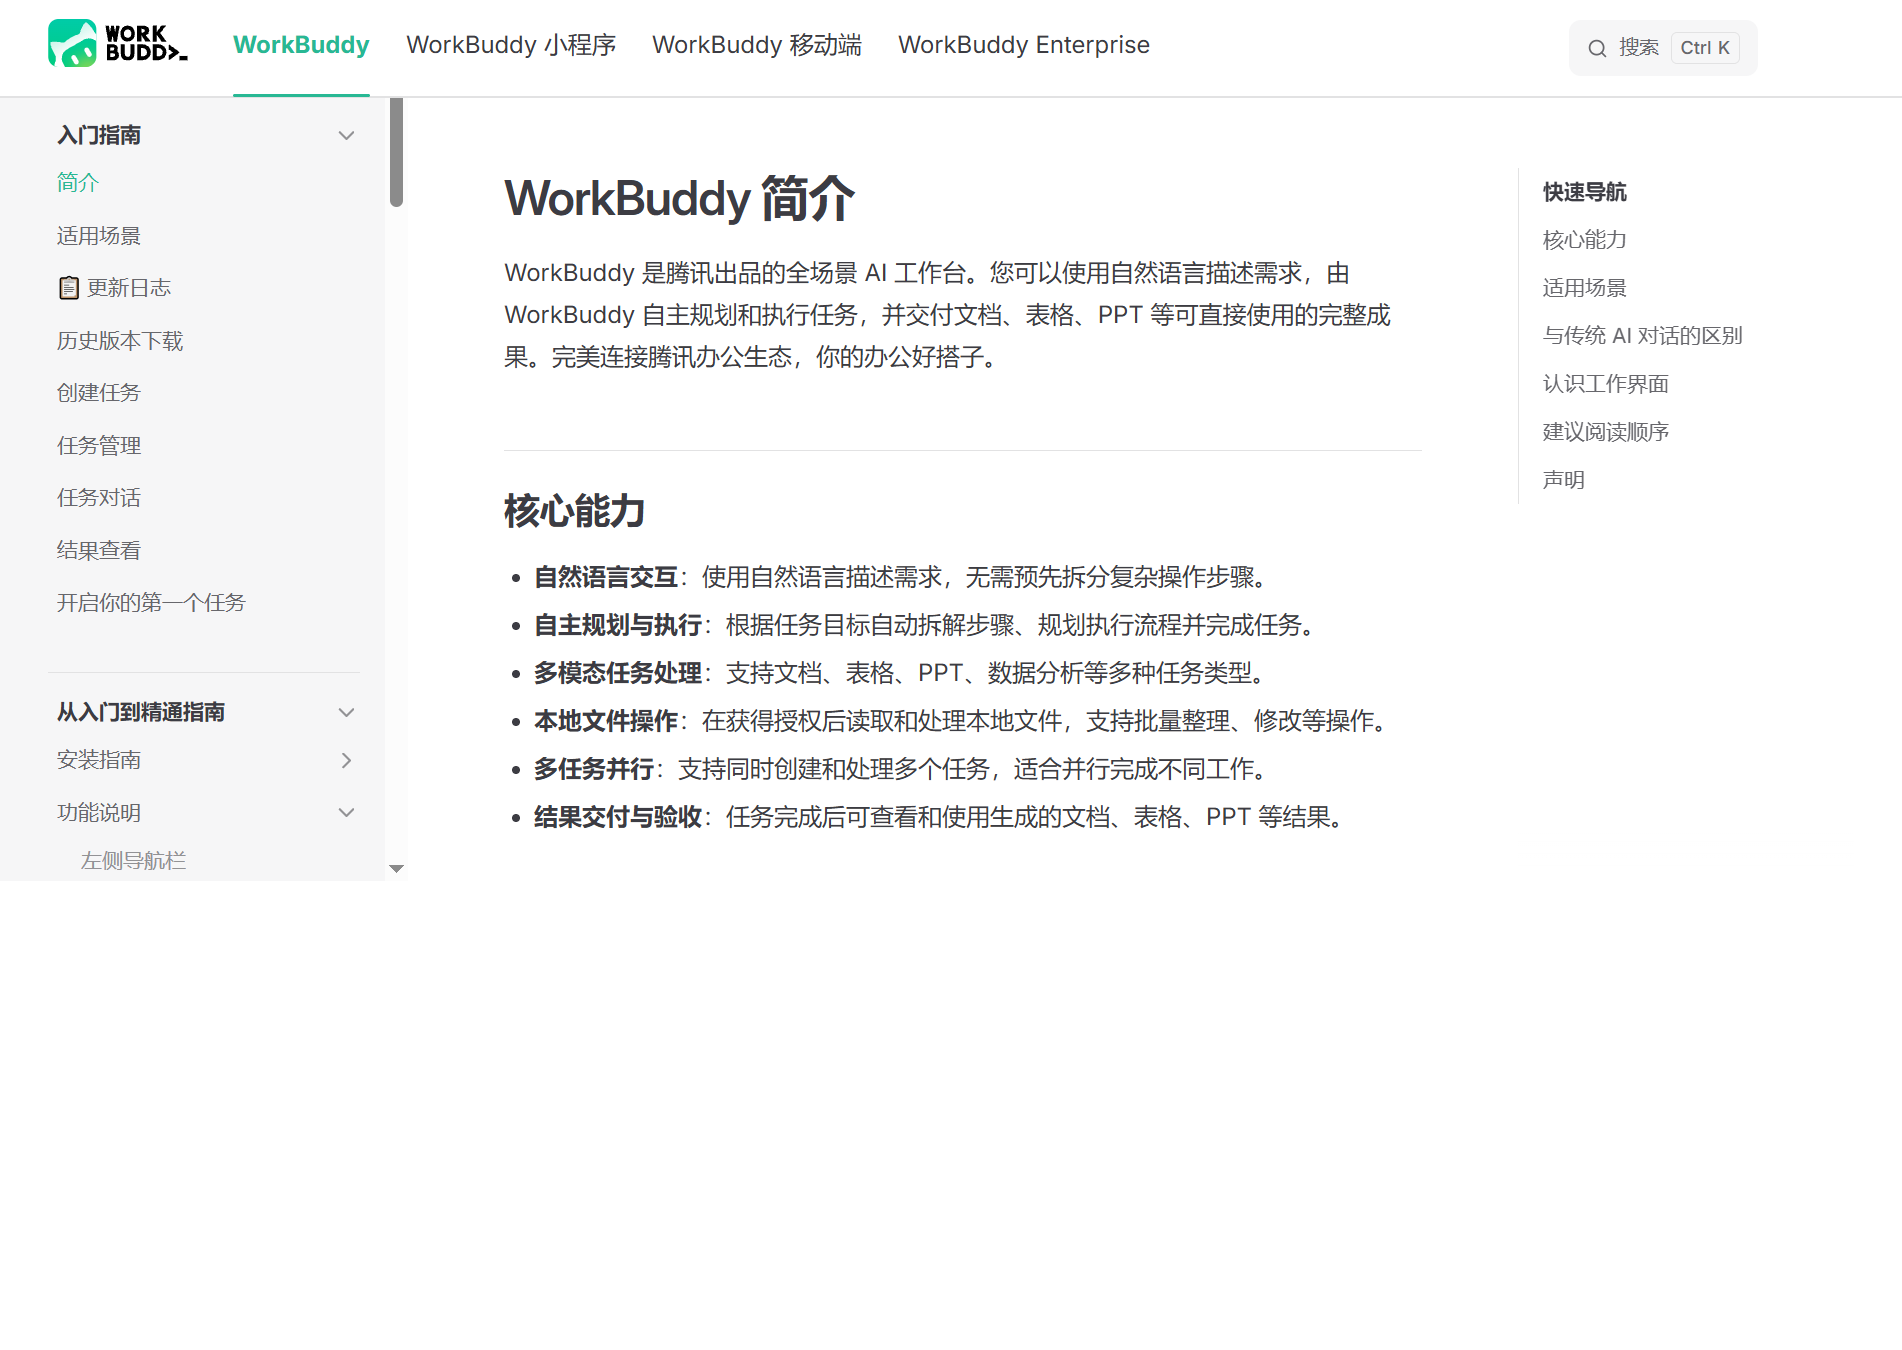Screen dimensions: 1902x1350
Task: Collapse the 从入门到精通指南 section
Action: tap(346, 712)
